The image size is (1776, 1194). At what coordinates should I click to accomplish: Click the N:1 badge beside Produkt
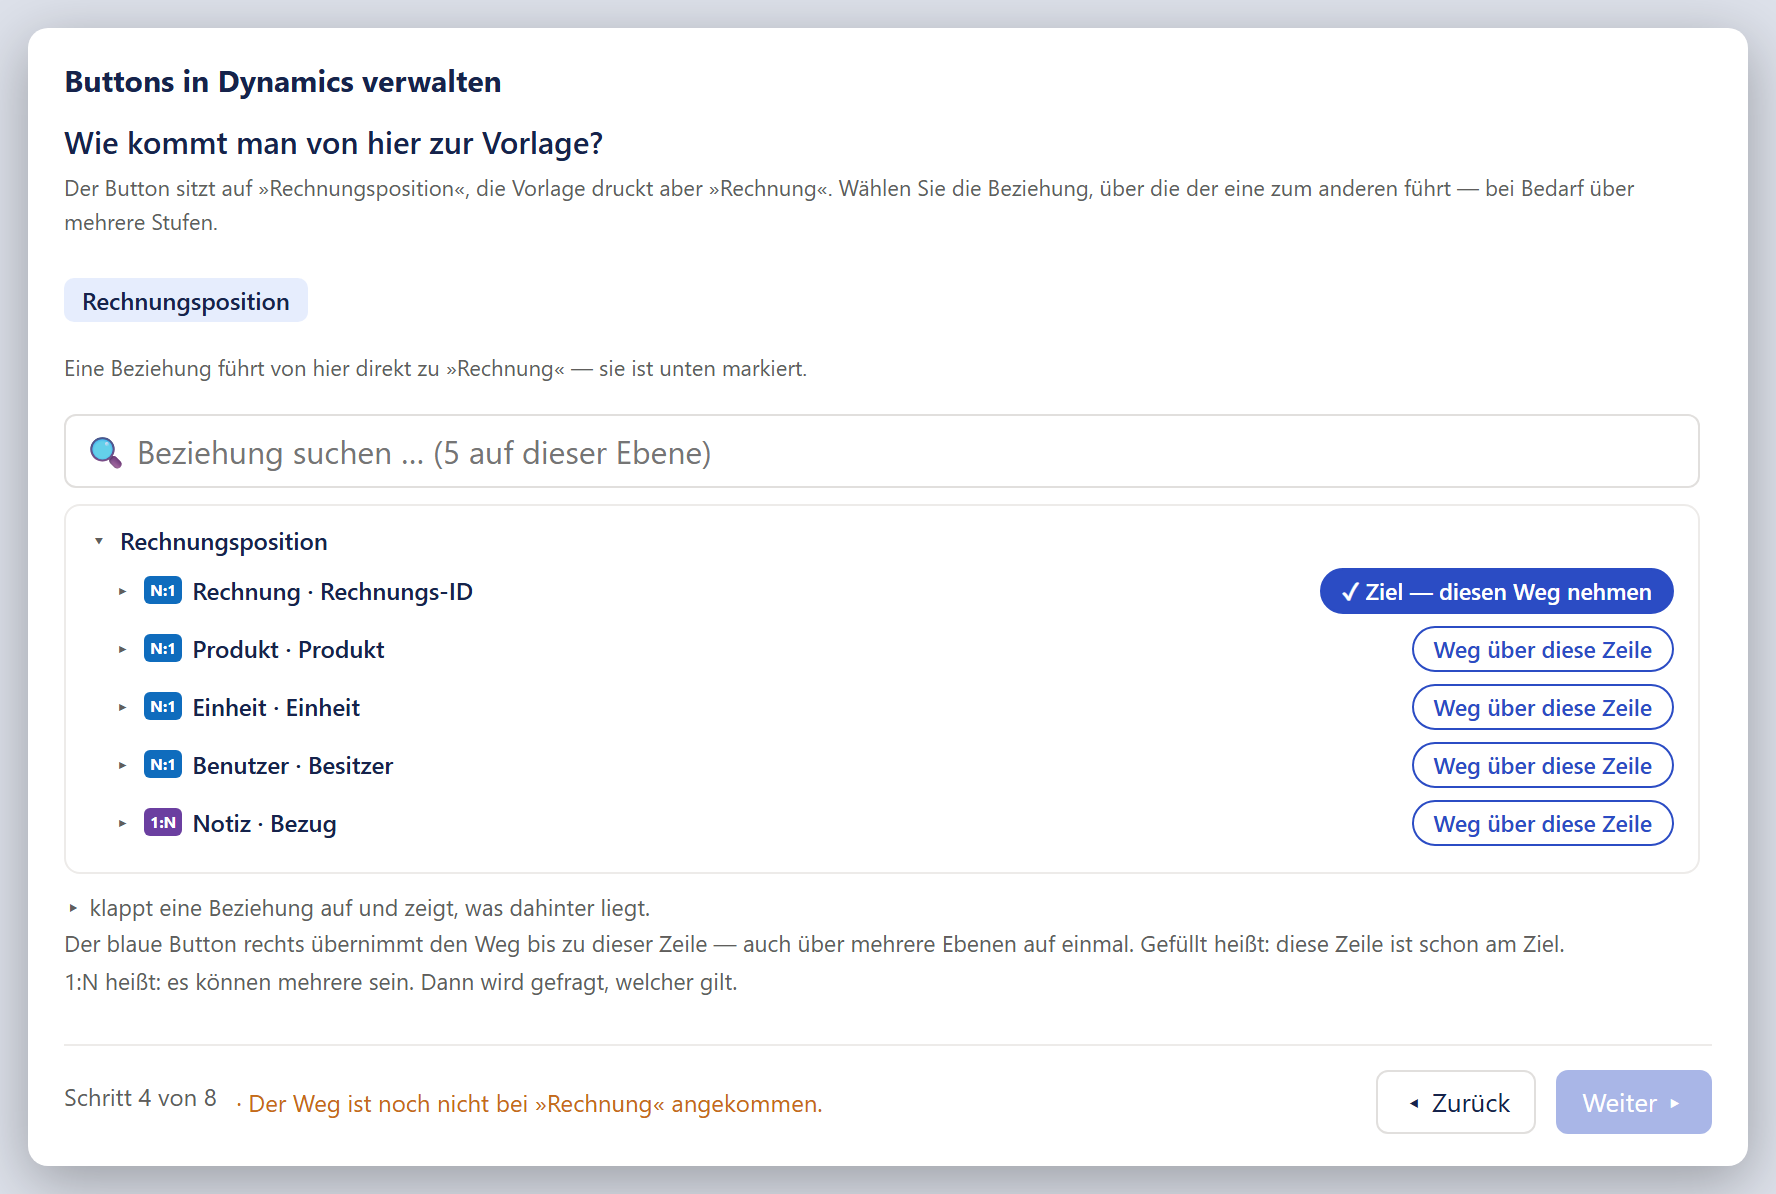coord(163,649)
